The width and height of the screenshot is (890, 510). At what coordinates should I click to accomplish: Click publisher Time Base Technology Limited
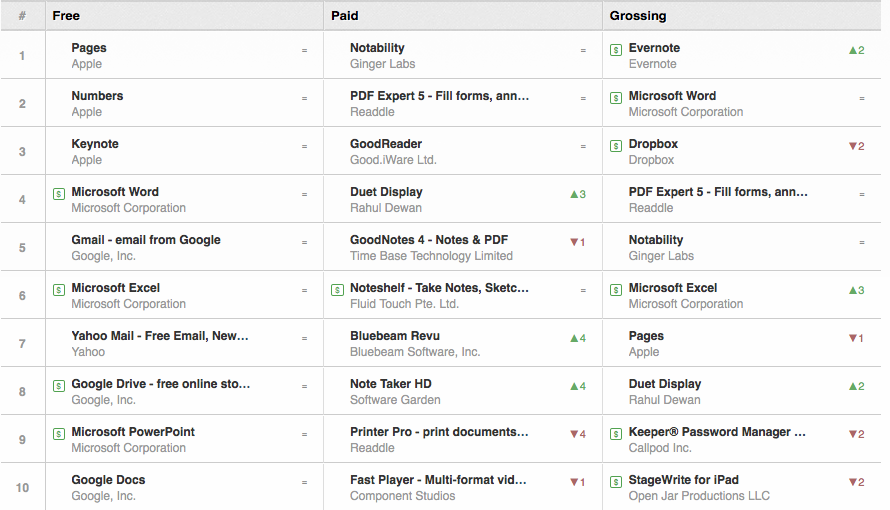tap(431, 256)
